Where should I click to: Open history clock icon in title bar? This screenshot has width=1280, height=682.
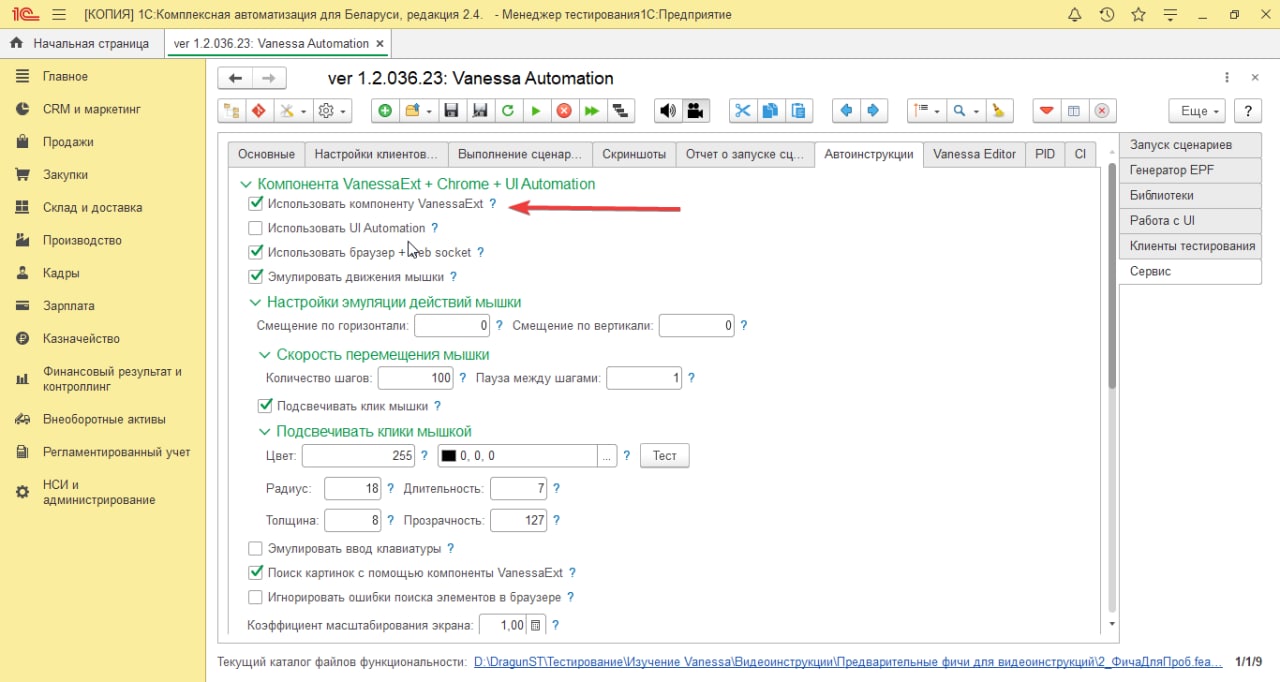[x=1106, y=15]
